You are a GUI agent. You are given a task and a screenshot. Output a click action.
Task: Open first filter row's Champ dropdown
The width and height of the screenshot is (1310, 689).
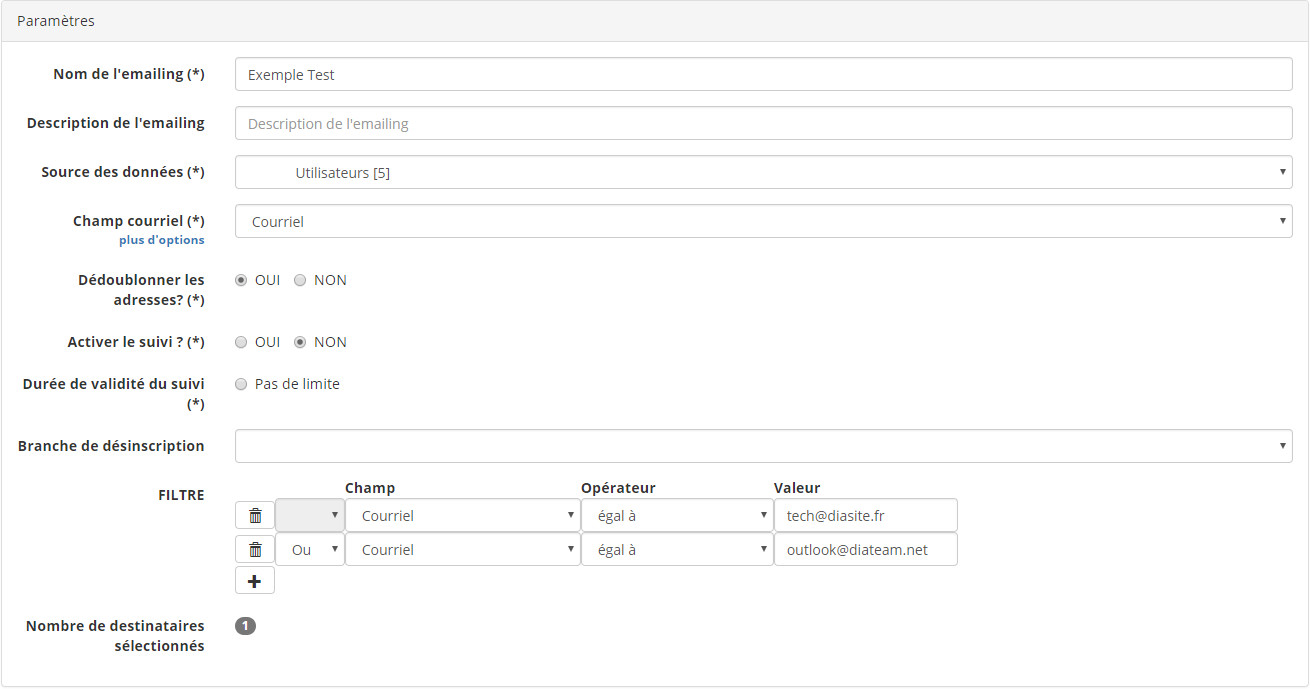(x=462, y=516)
